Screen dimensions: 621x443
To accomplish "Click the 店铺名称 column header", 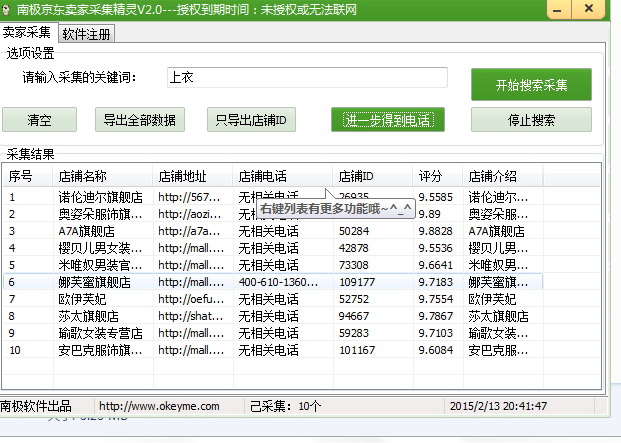I will coord(102,176).
